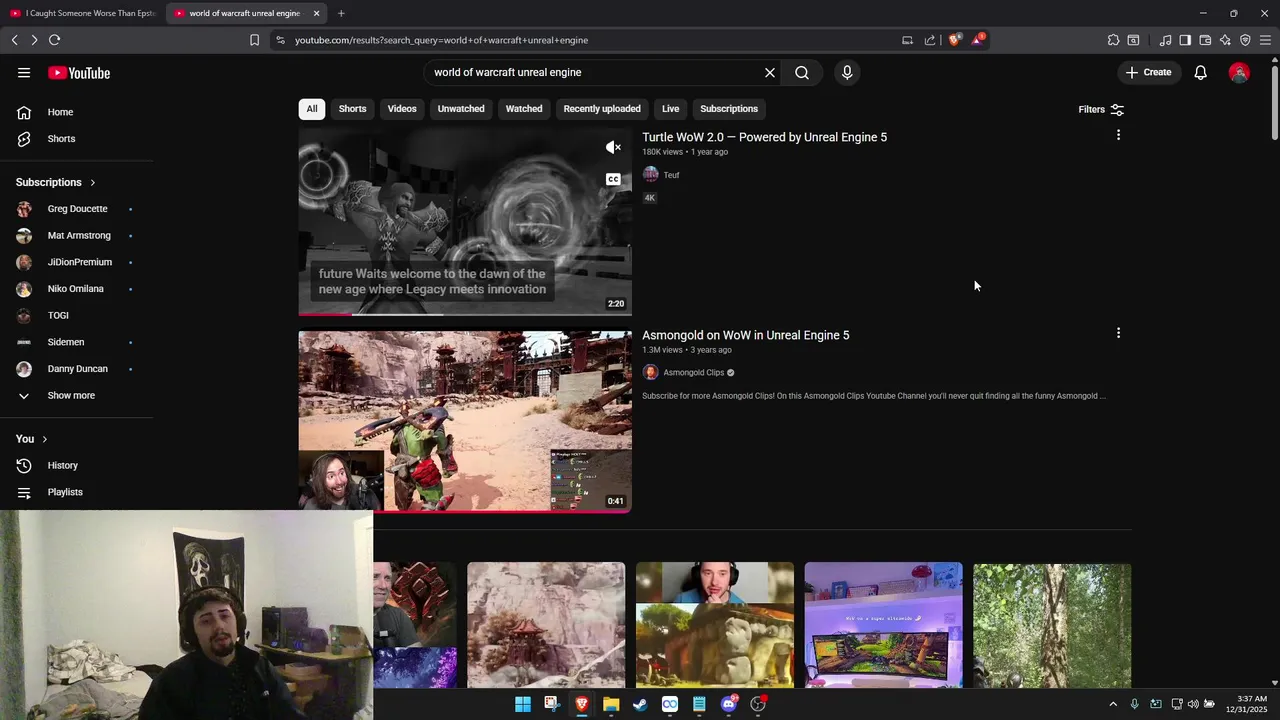Screen dimensions: 1280x720
Task: Open the Brave VPN shield icon
Action: [1245, 40]
